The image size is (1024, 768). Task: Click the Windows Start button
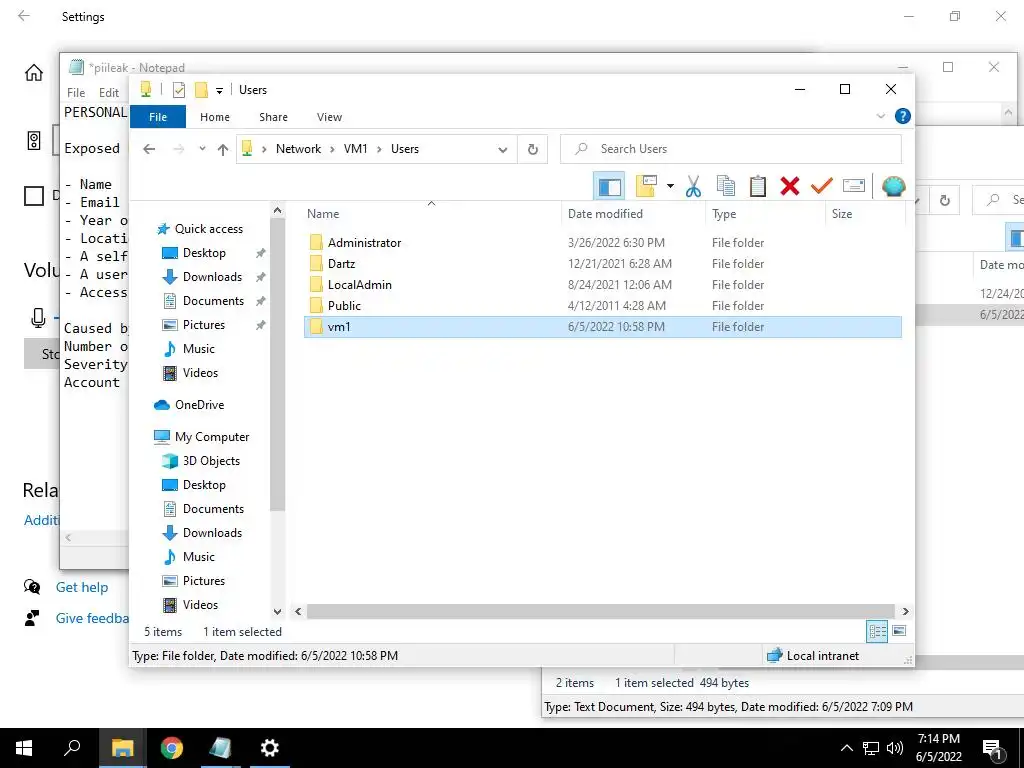pyautogui.click(x=24, y=748)
